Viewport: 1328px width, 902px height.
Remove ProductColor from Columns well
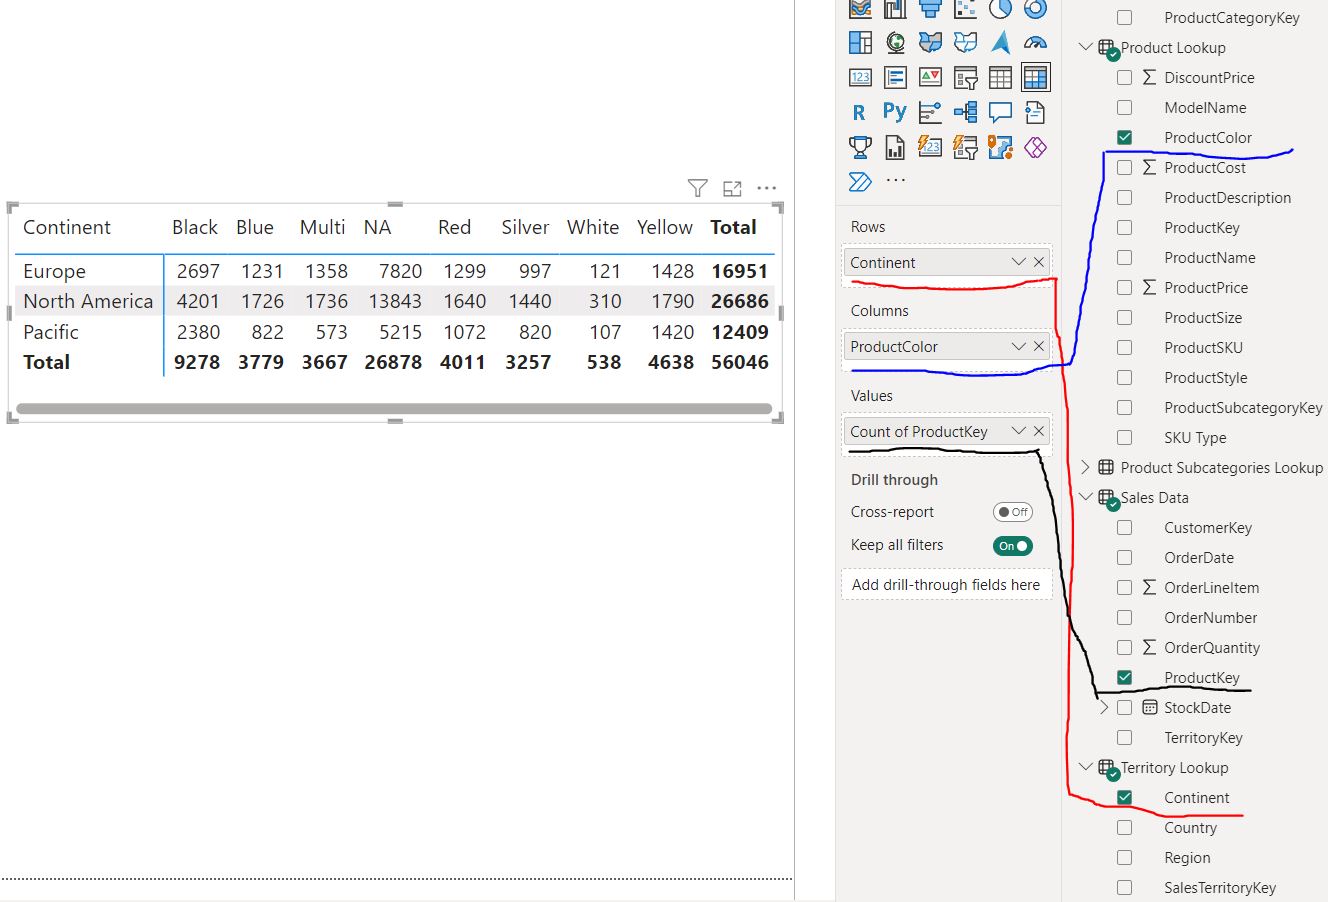[x=1039, y=346]
